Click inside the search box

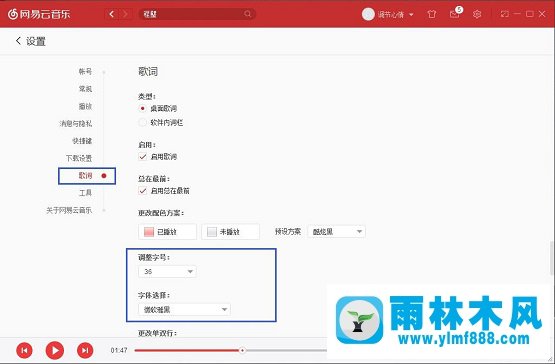(197, 14)
